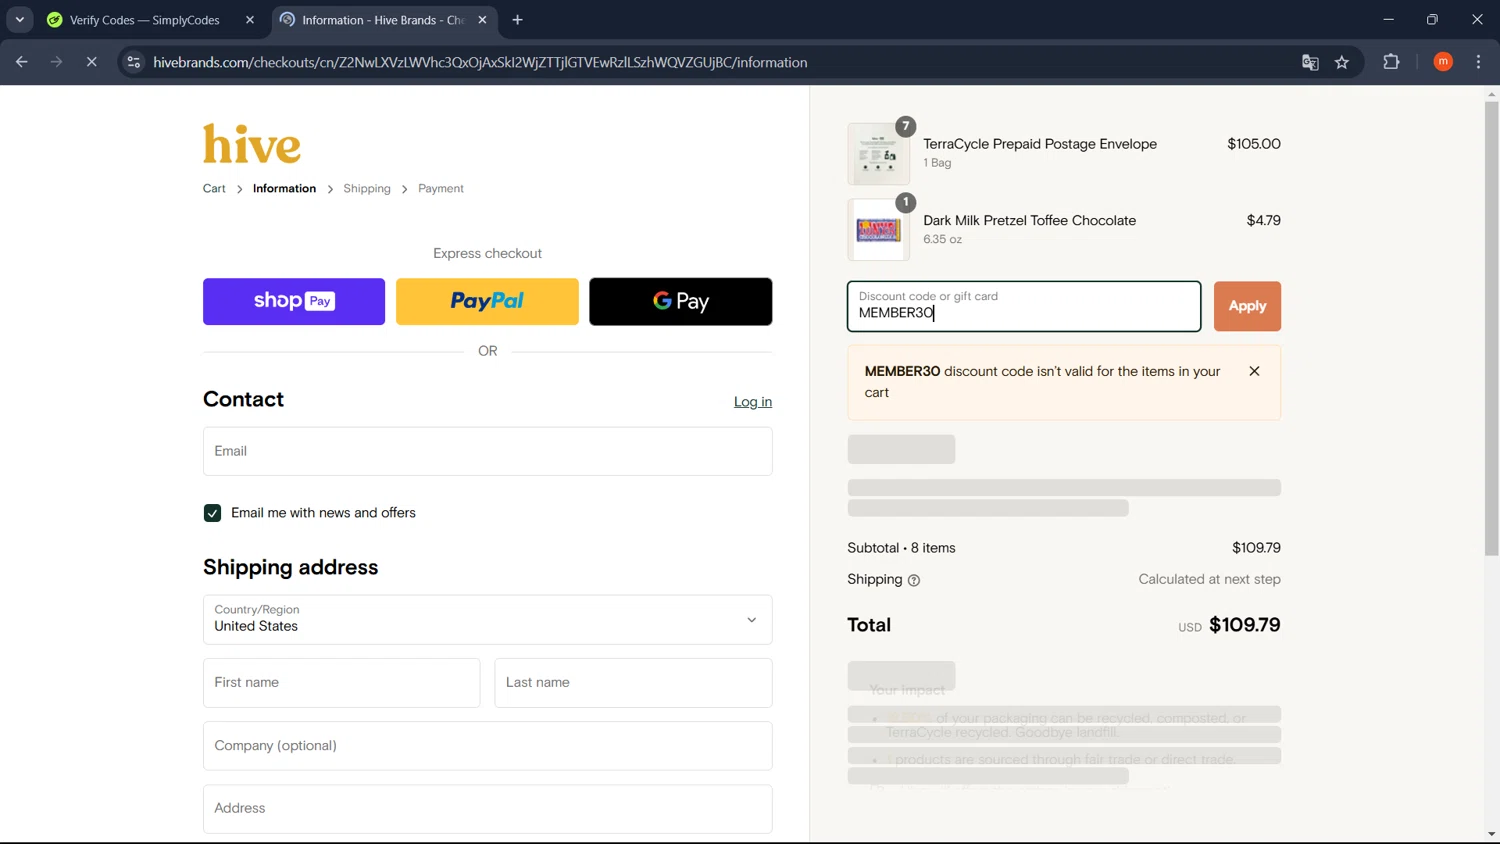Restore down the browser window
The image size is (1500, 844).
point(1432,19)
